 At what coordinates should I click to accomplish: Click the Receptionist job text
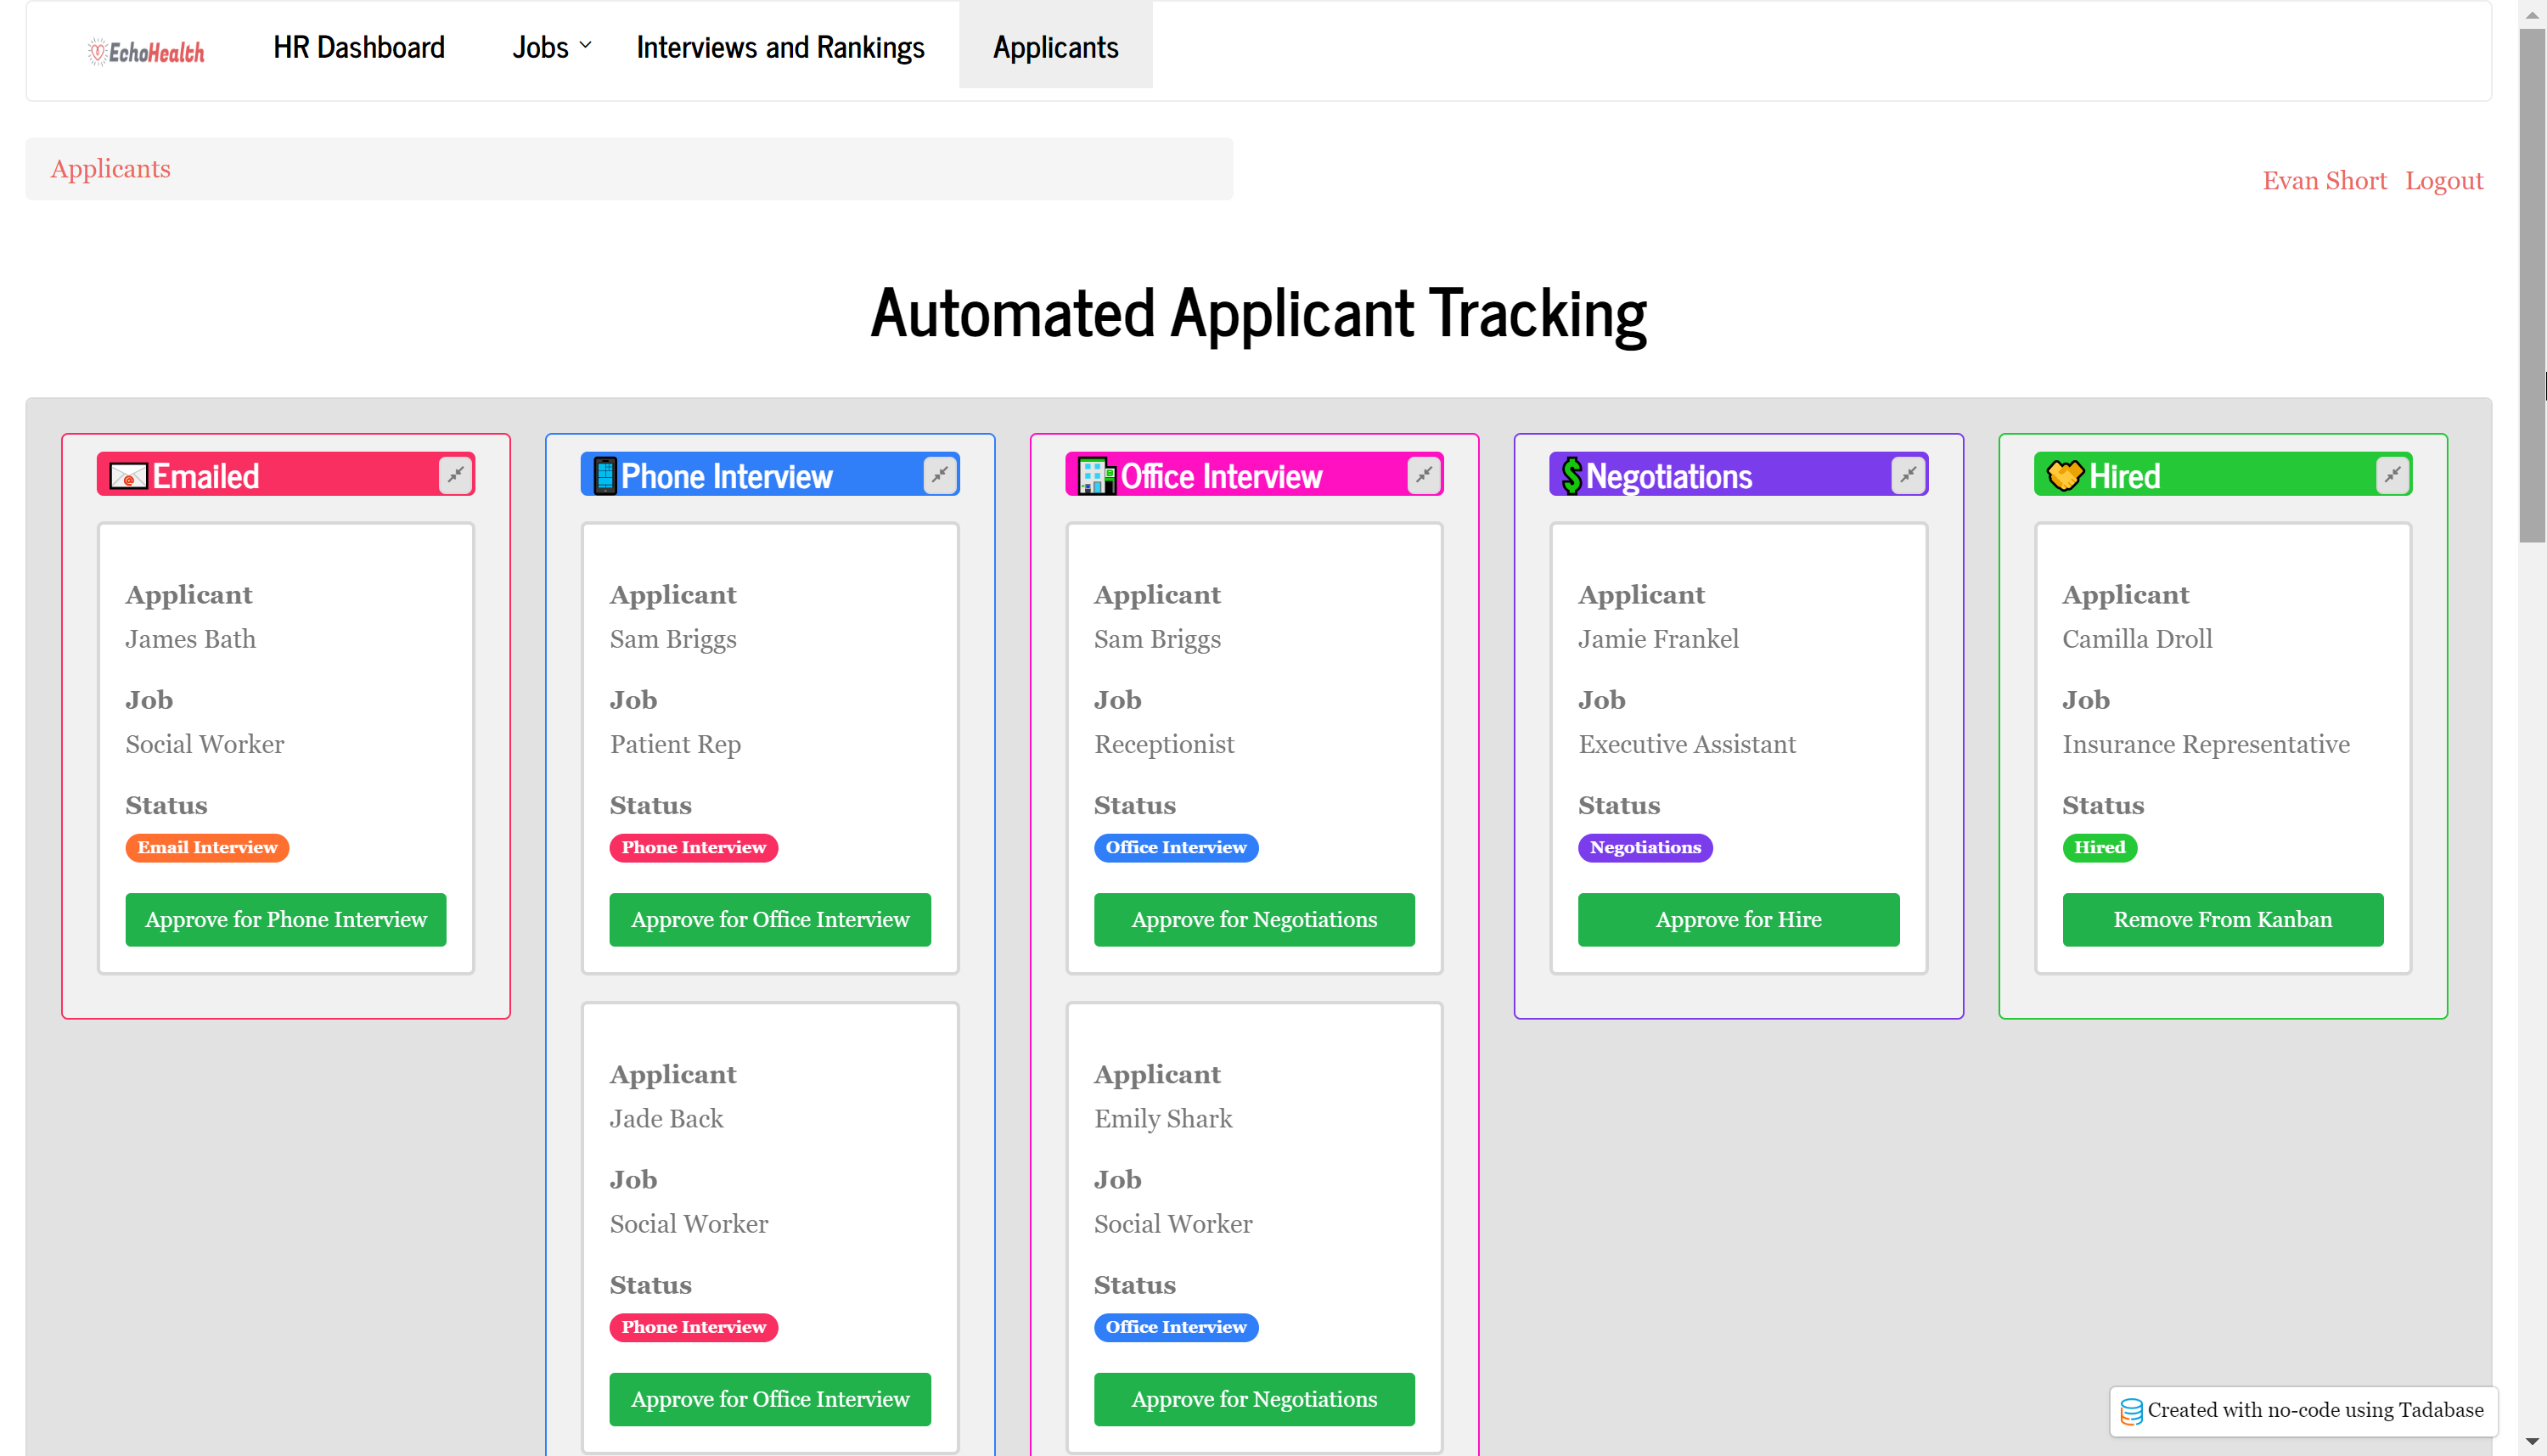click(x=1164, y=744)
